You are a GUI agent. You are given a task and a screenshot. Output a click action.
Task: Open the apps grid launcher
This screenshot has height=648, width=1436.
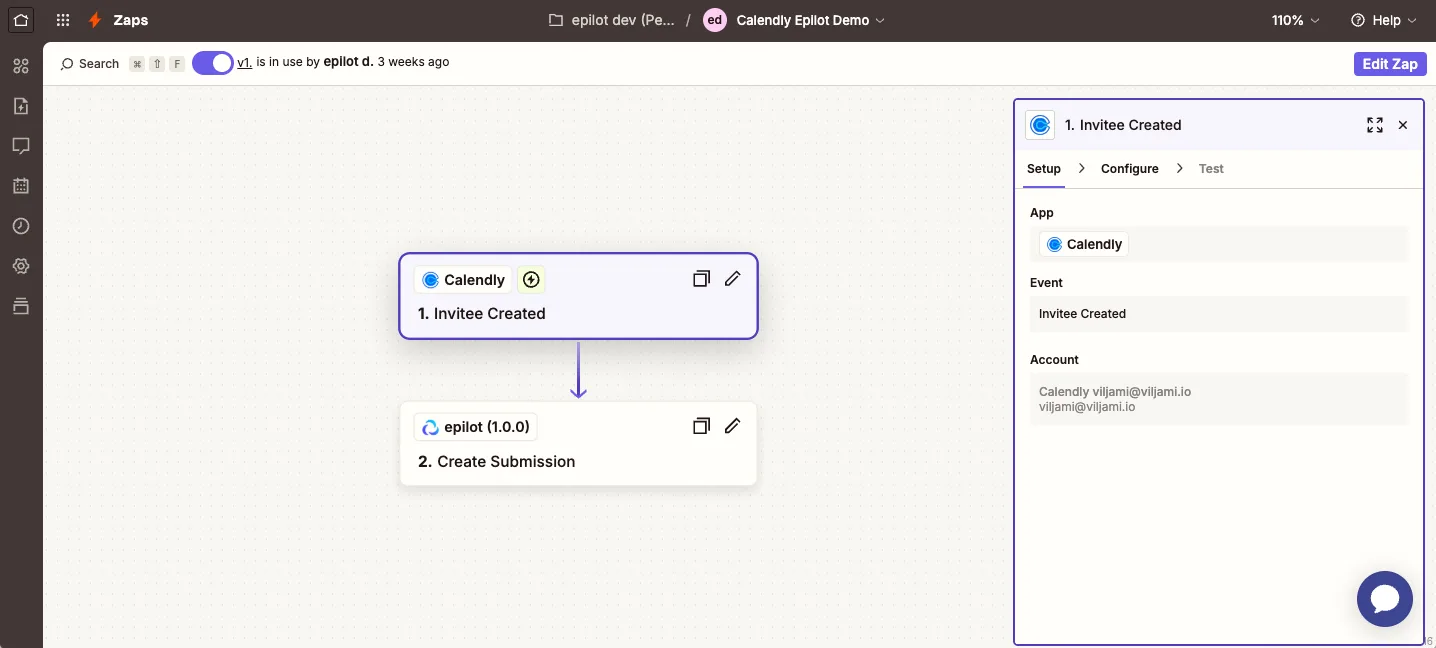(x=63, y=20)
